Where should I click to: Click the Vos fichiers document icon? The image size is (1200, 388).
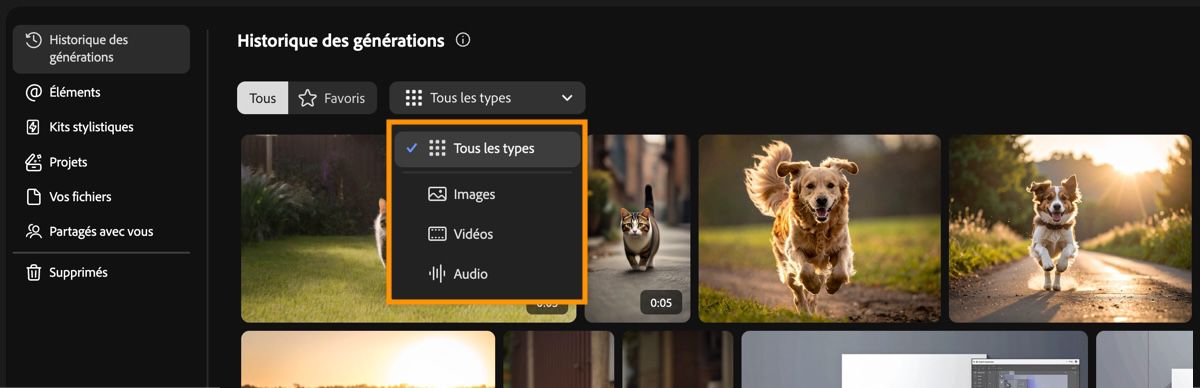click(x=33, y=197)
